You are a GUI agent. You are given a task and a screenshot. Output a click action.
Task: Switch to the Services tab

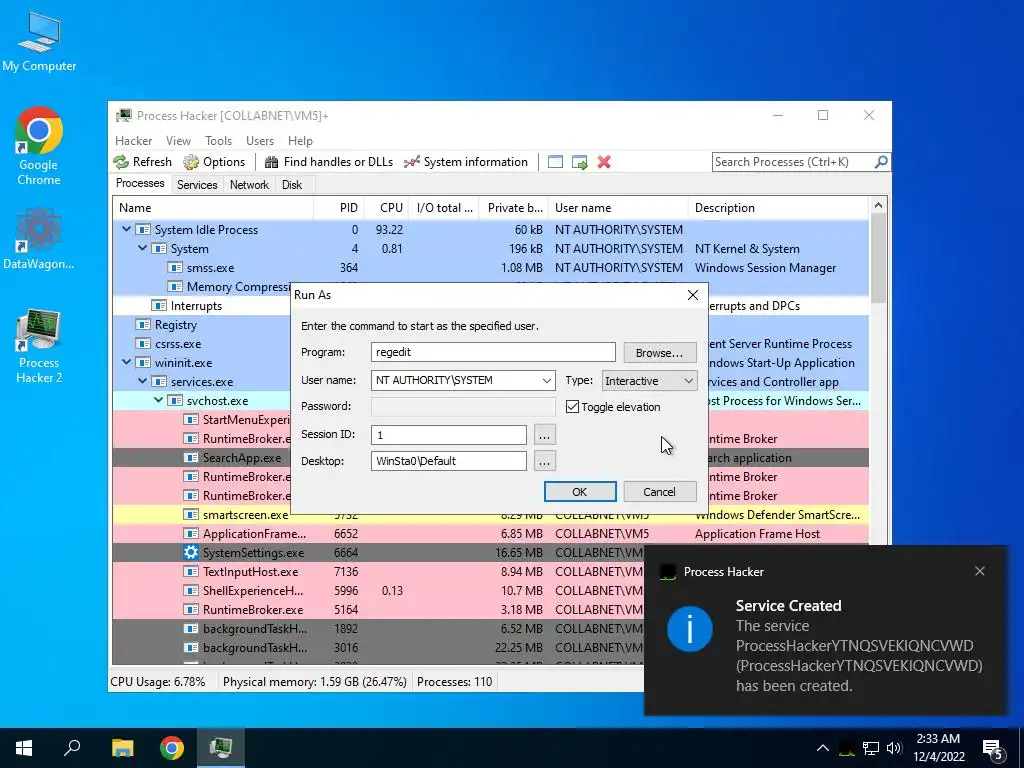[197, 185]
